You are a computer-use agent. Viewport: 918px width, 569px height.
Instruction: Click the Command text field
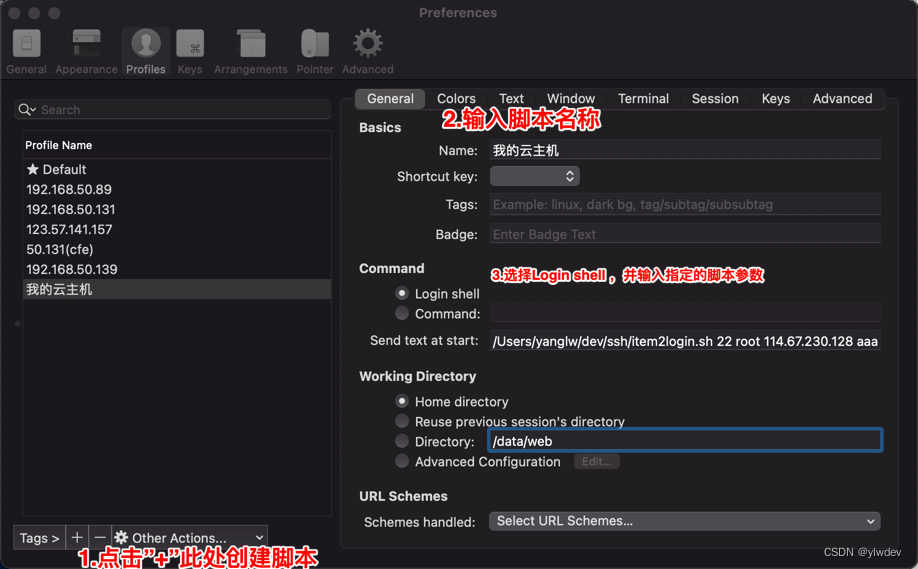685,313
